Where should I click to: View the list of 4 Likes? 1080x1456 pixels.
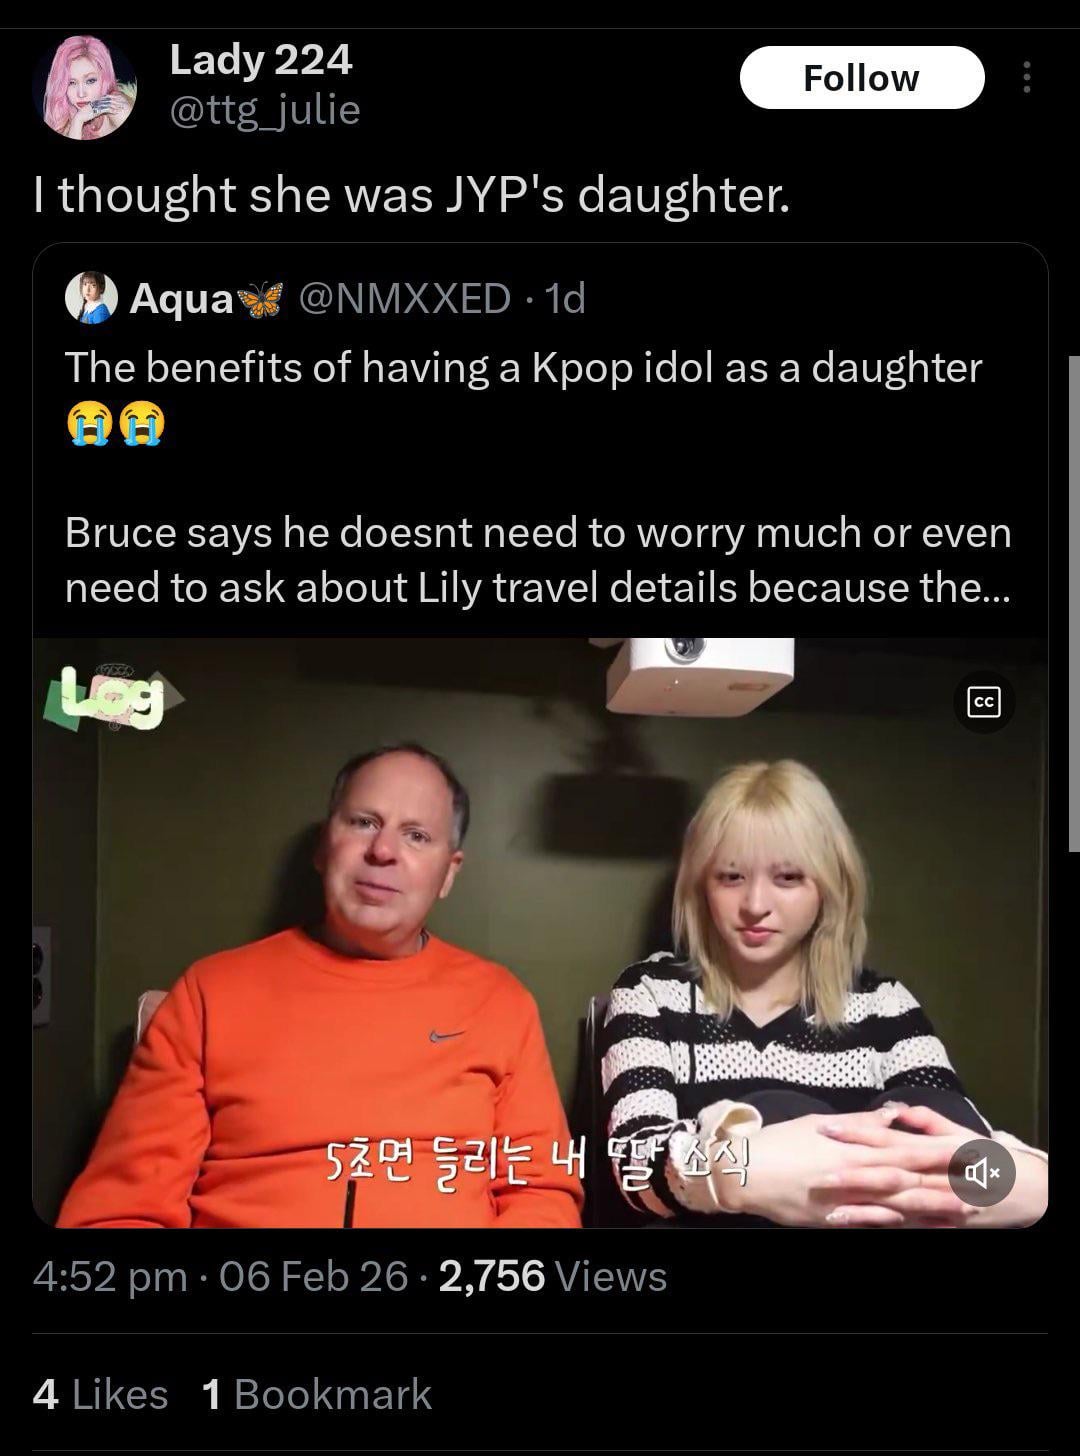click(x=100, y=1394)
